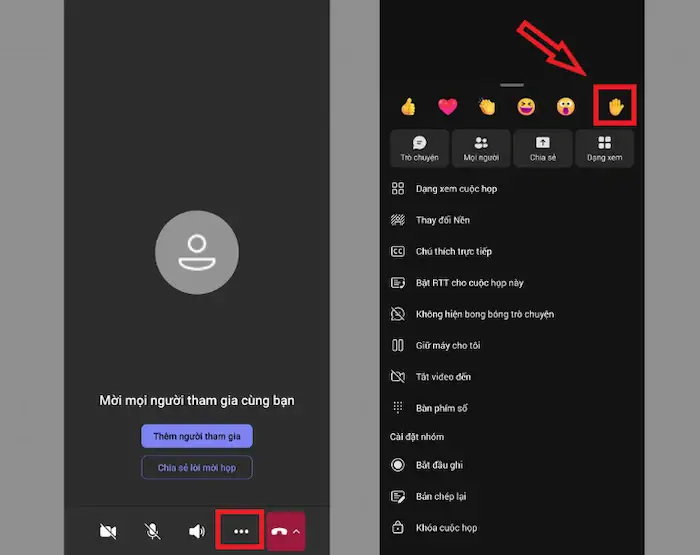The image size is (700, 555).
Task: Send the surprised face reaction
Action: 564,107
